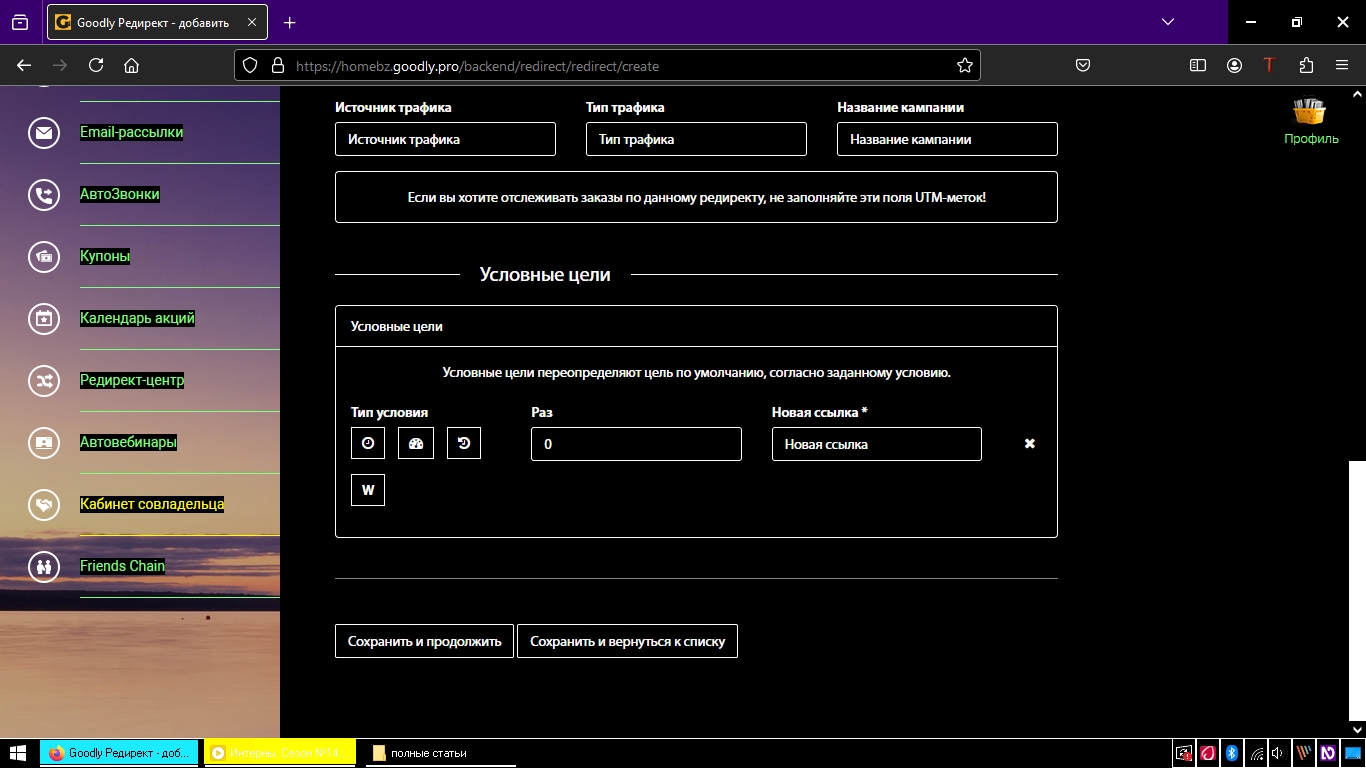
Task: Open the Автовебинары sidebar icon
Action: [x=44, y=443]
